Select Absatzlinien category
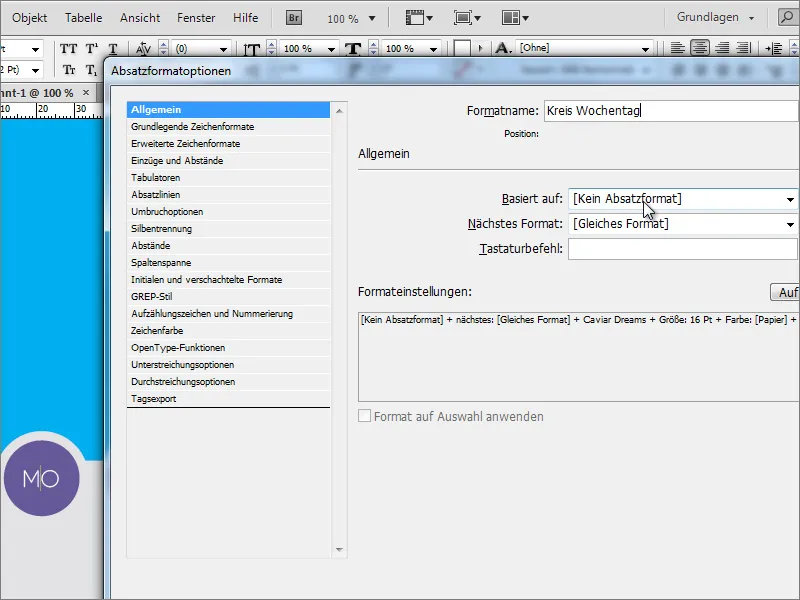Screen dimensions: 800x600 [229, 194]
